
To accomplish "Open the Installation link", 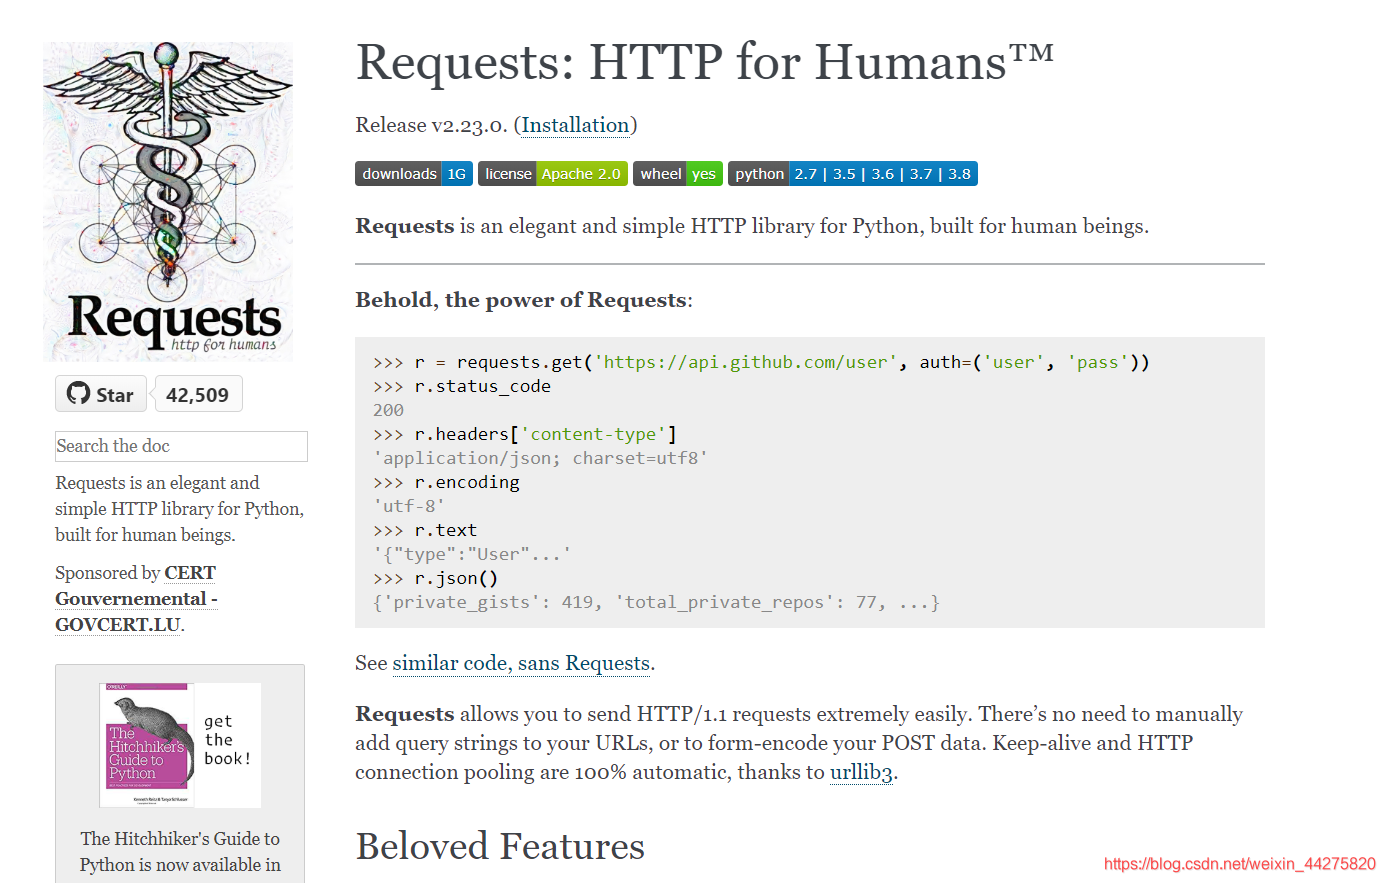I will [575, 125].
